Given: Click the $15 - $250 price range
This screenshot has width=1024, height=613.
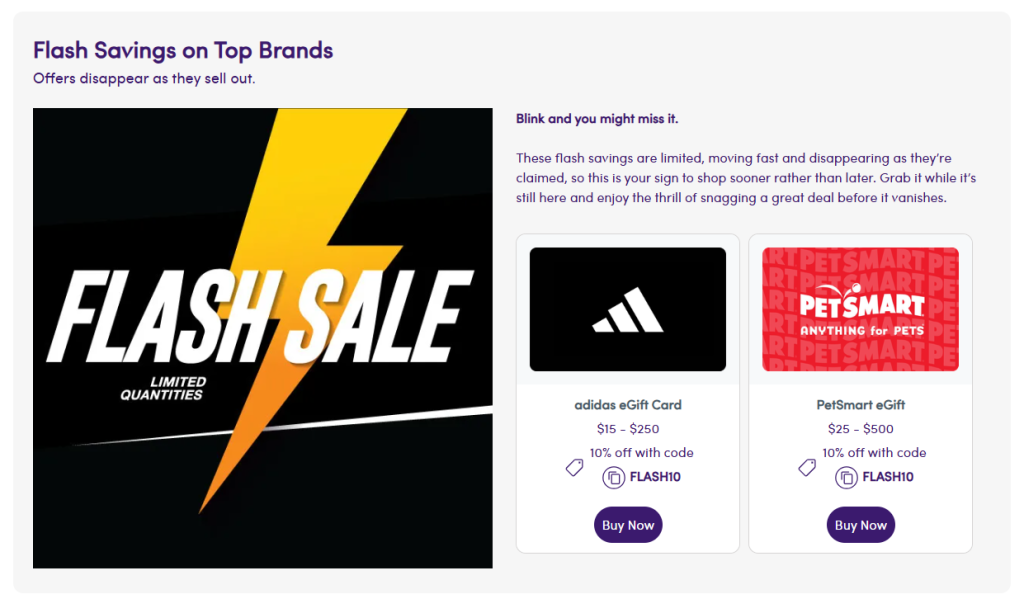Looking at the screenshot, I should (627, 429).
